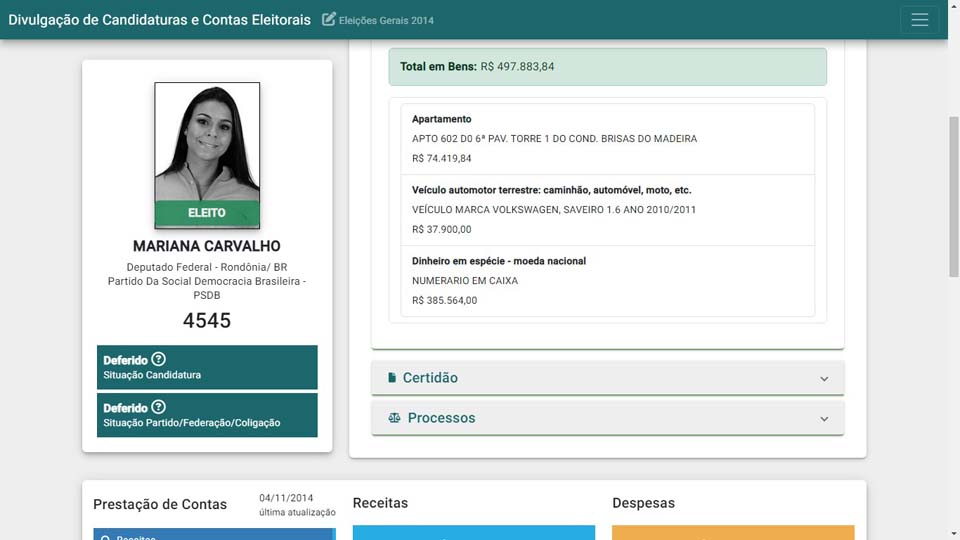Click the blue Receitas panel
This screenshot has width=960, height=540.
473,532
